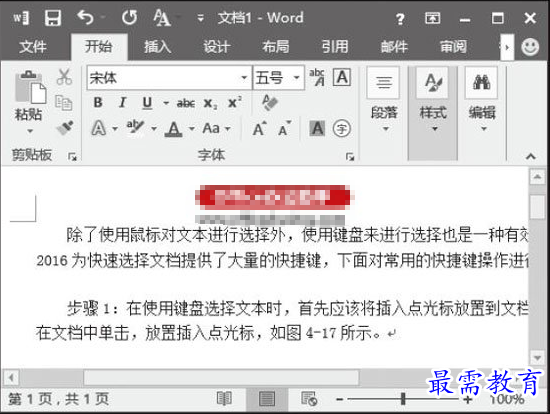Switch to the 设计 tab

(217, 47)
